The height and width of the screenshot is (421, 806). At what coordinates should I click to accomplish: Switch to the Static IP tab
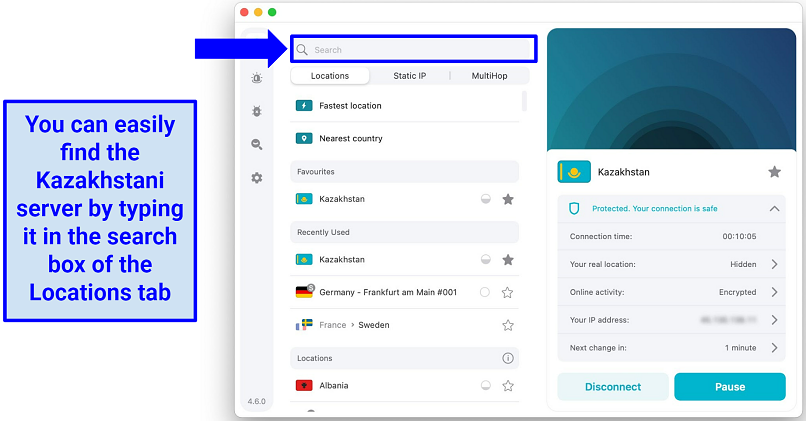410,76
